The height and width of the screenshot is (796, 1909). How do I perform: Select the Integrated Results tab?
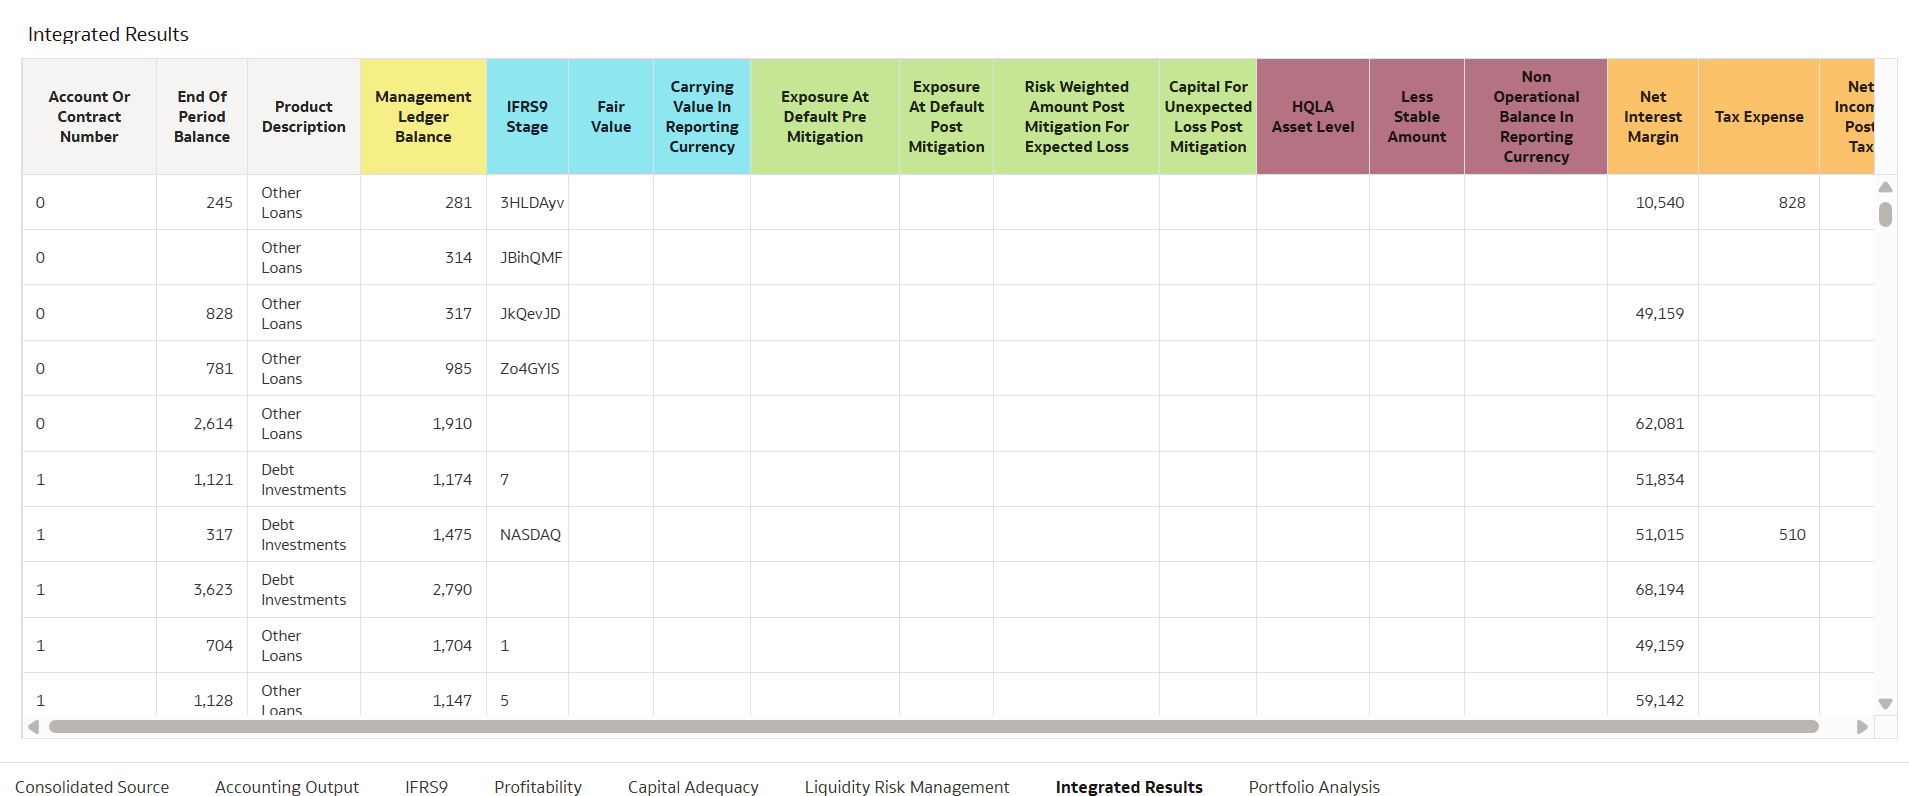point(1129,787)
